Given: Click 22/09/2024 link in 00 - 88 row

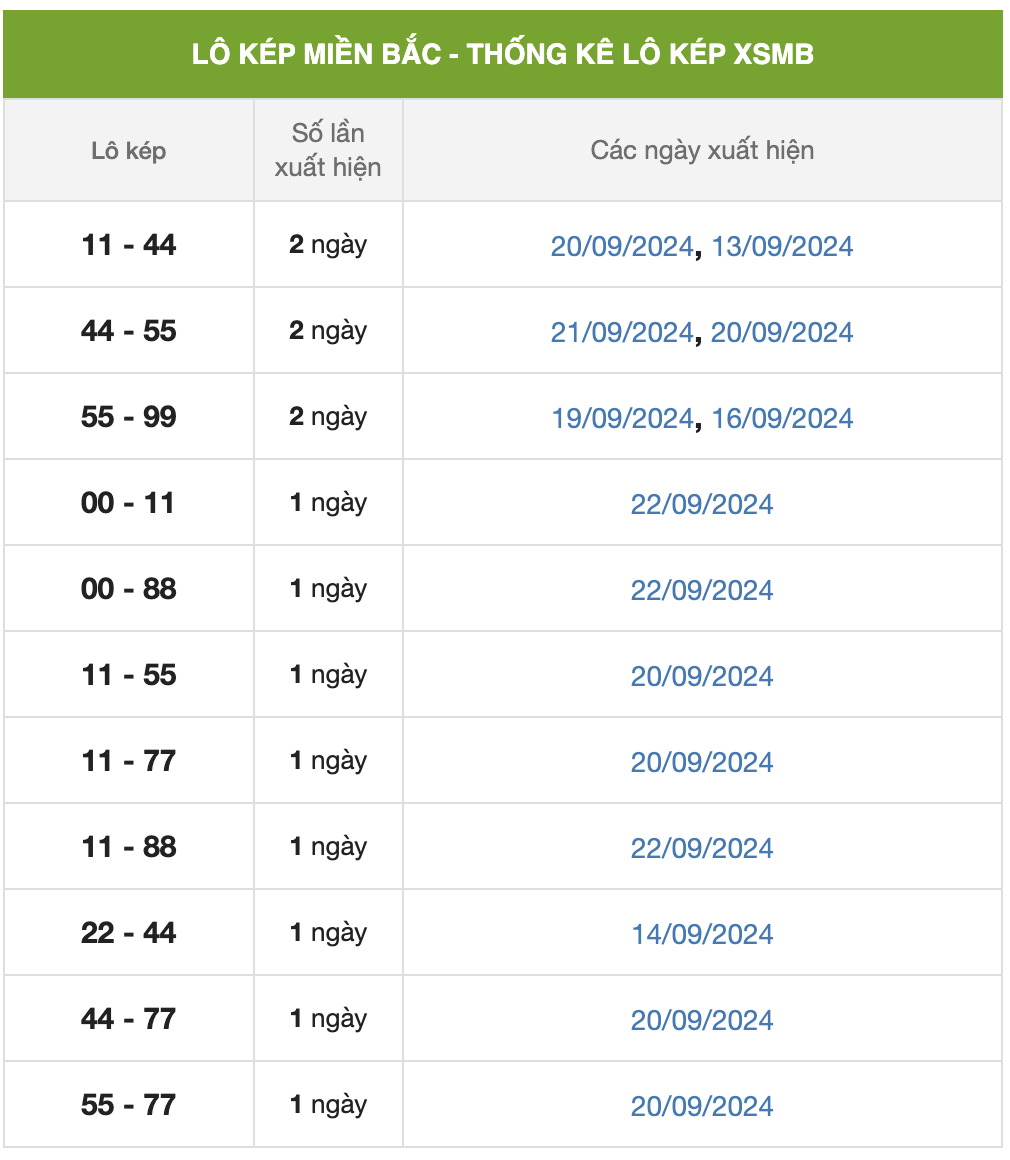Looking at the screenshot, I should tap(702, 590).
